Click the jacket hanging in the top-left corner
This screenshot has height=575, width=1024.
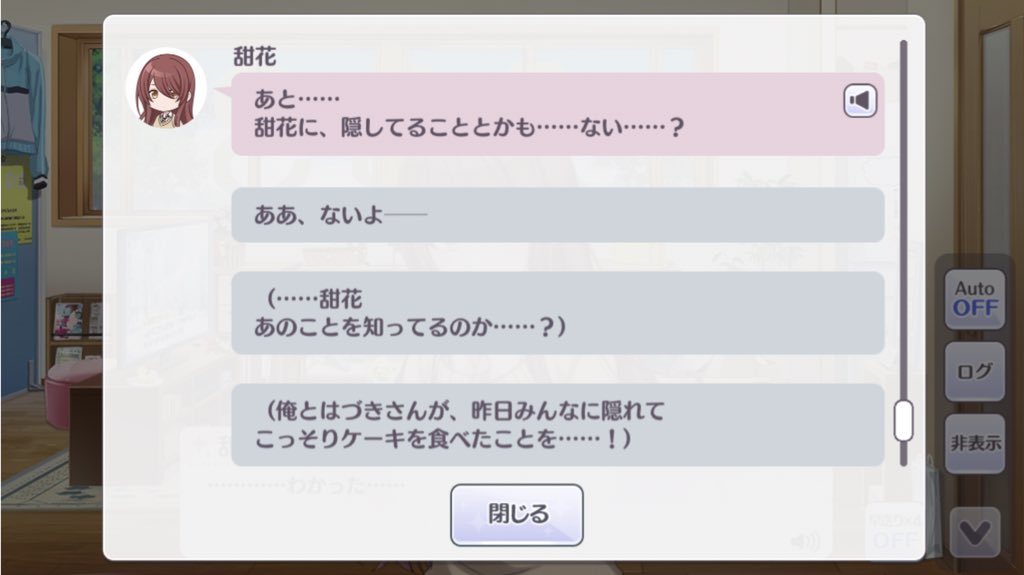coord(22,110)
